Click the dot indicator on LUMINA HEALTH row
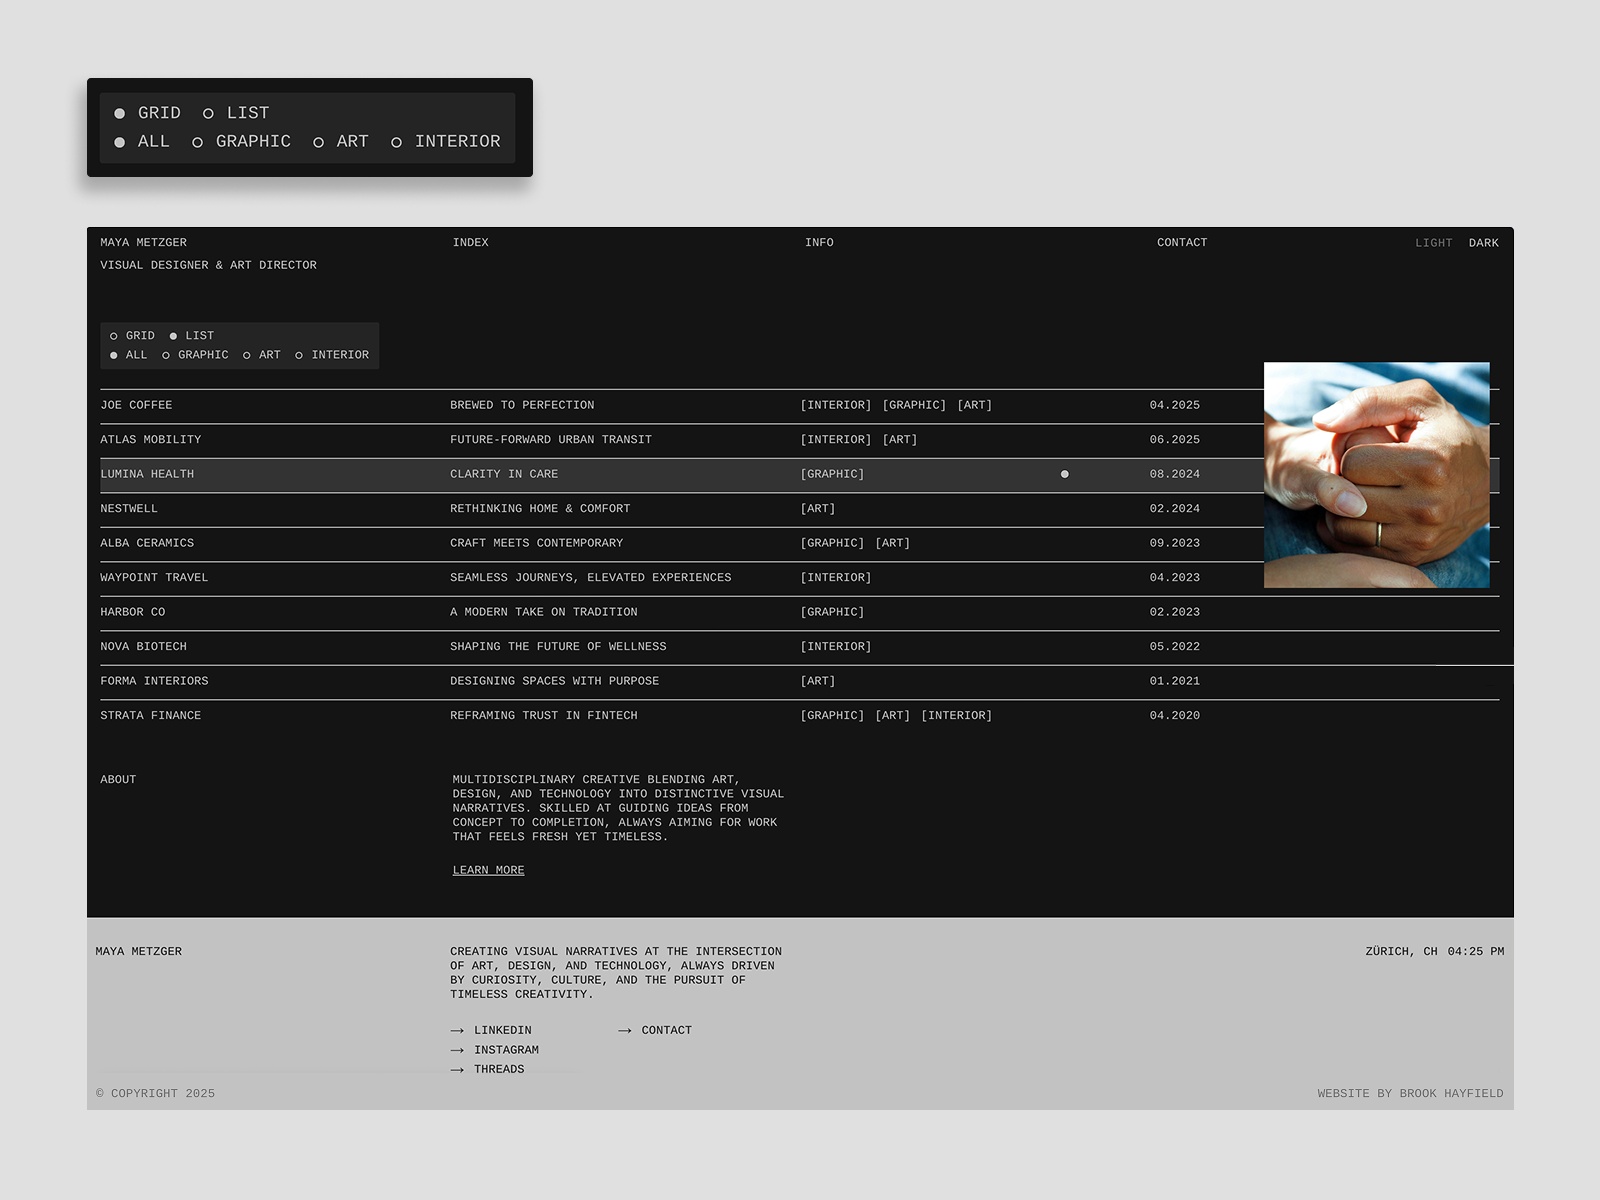 tap(1064, 473)
